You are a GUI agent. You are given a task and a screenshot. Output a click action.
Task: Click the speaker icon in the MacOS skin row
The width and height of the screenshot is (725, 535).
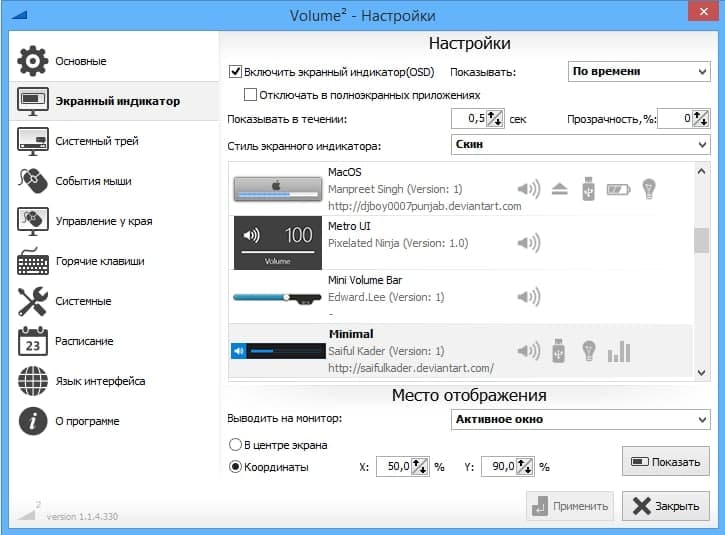tap(528, 189)
